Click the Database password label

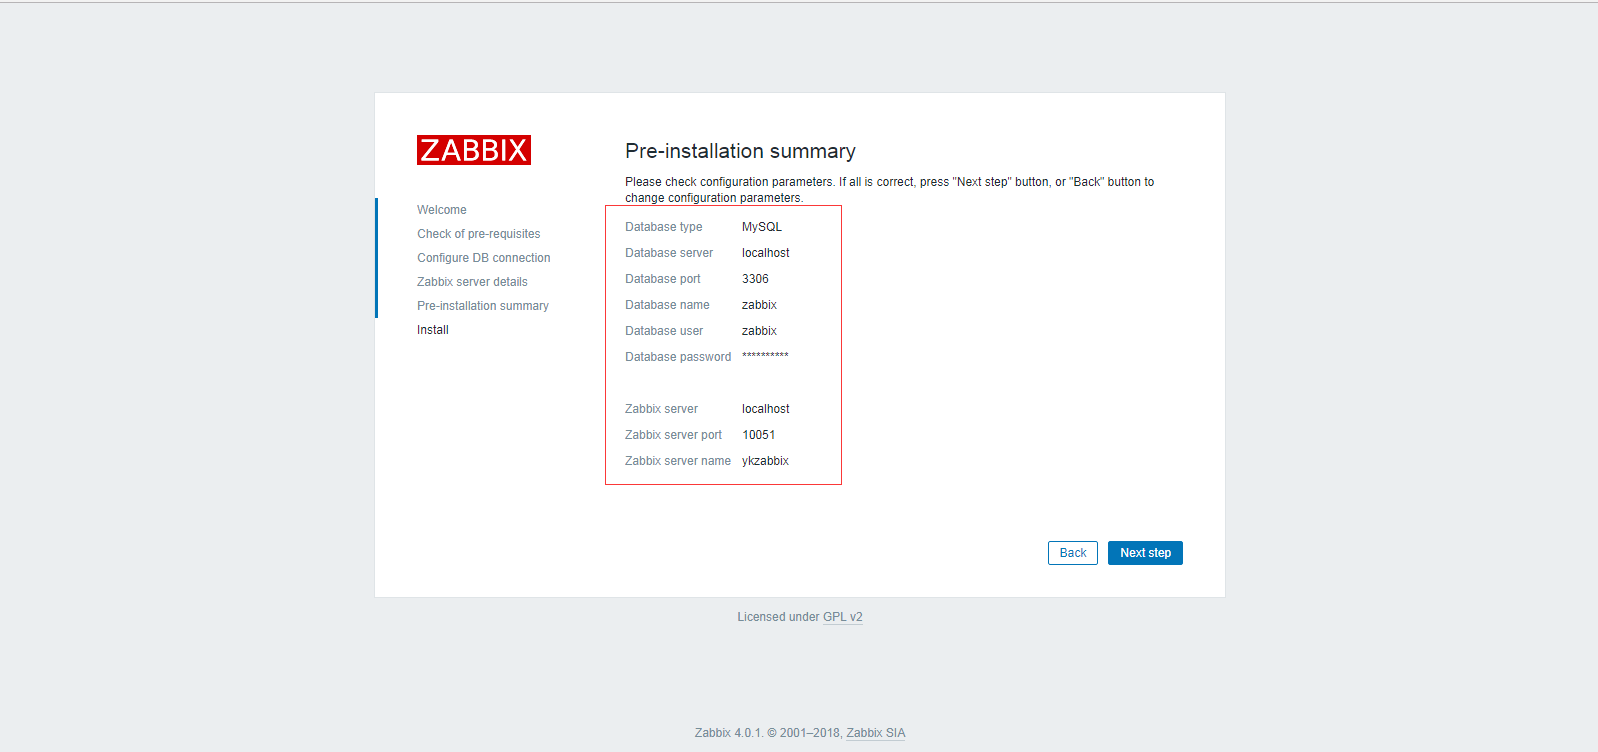[678, 357]
